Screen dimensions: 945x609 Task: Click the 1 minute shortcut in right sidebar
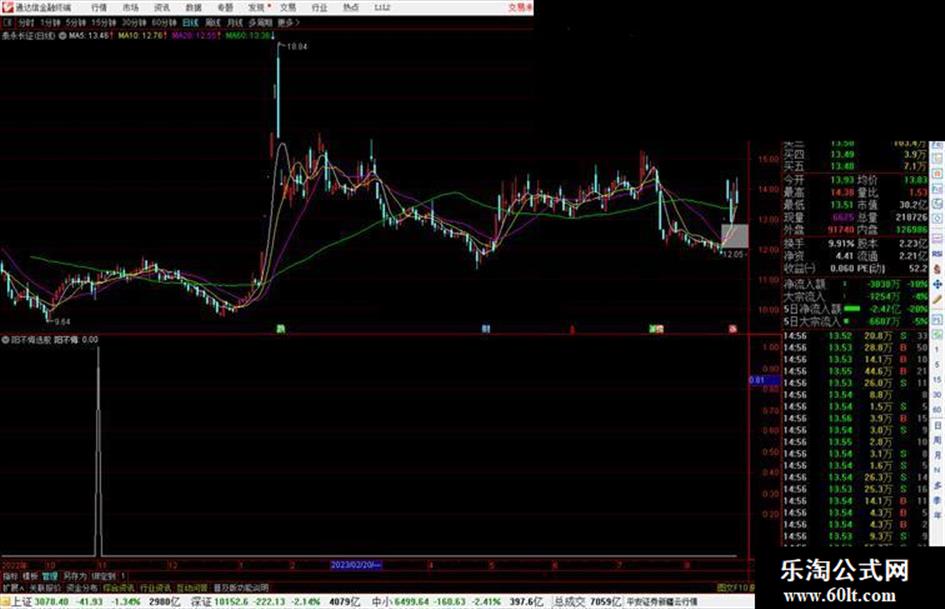(937, 350)
